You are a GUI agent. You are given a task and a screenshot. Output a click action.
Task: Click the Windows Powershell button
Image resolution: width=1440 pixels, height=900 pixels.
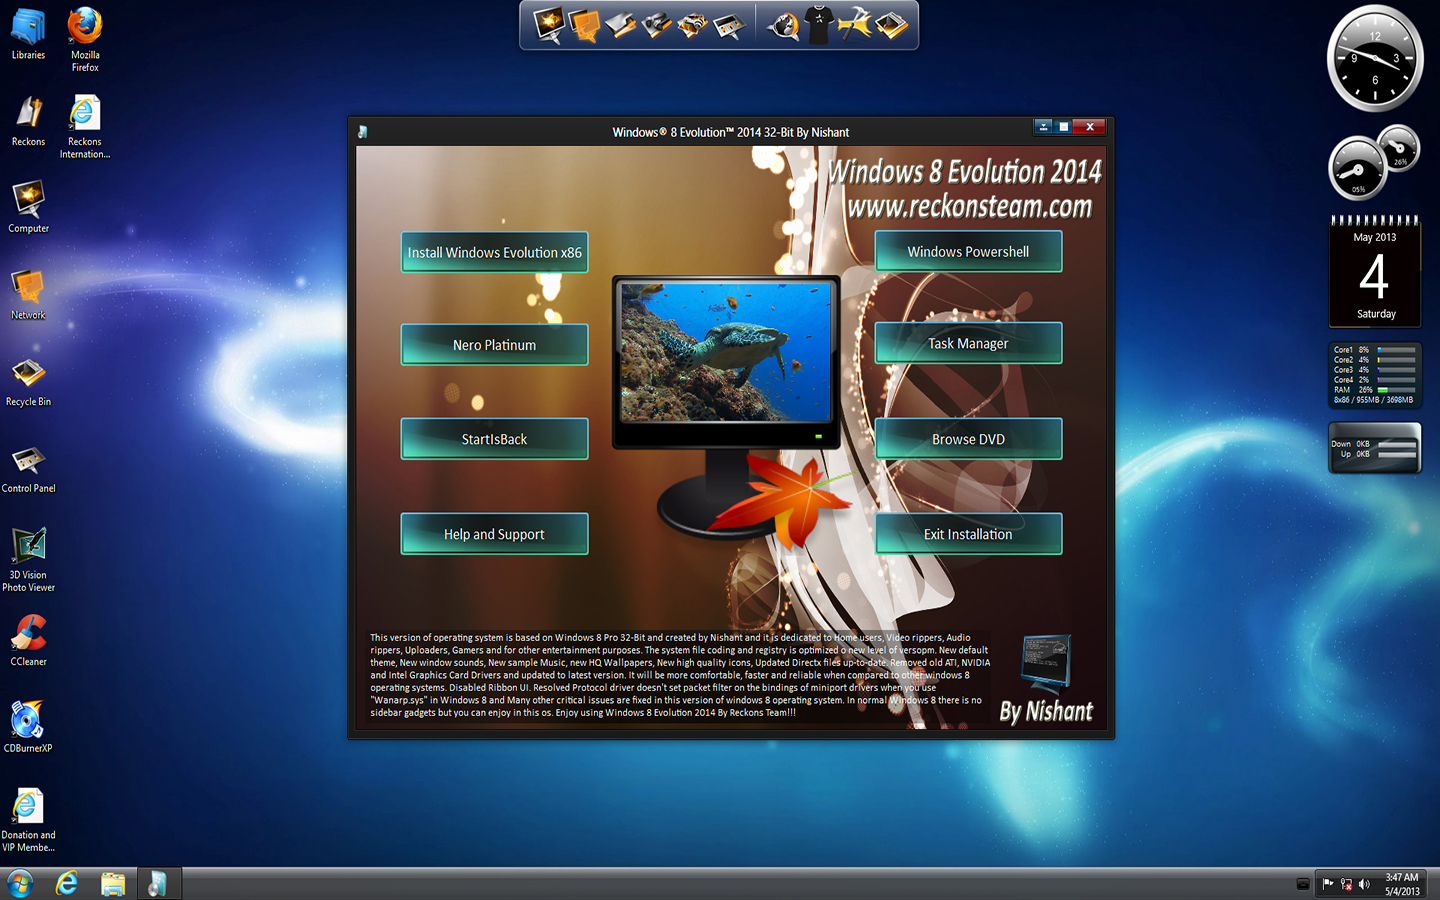[x=968, y=251]
